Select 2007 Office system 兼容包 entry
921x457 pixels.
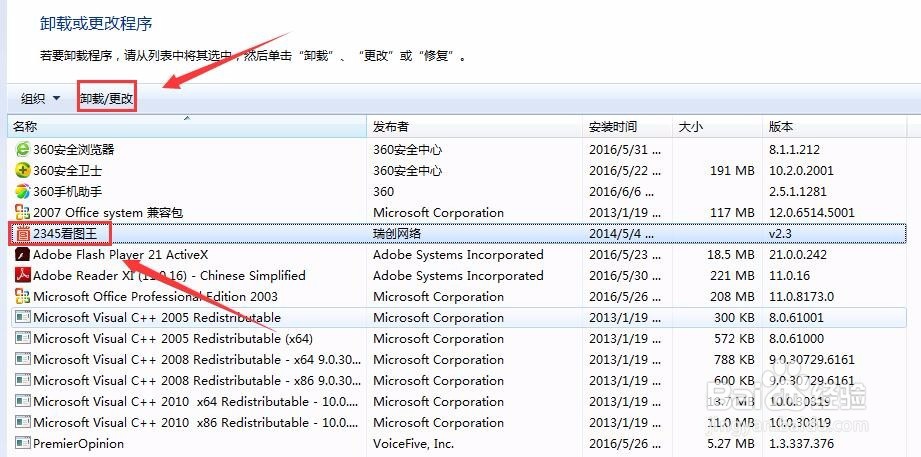108,213
